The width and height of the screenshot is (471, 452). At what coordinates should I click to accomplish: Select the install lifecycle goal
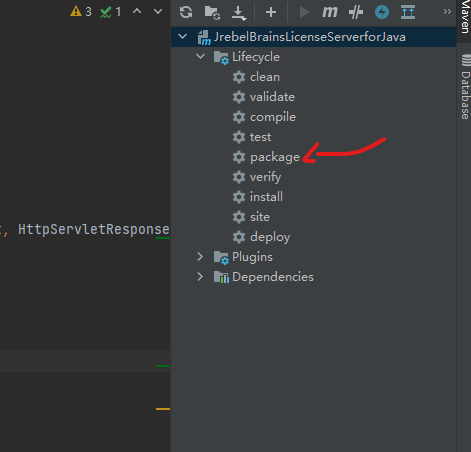266,197
